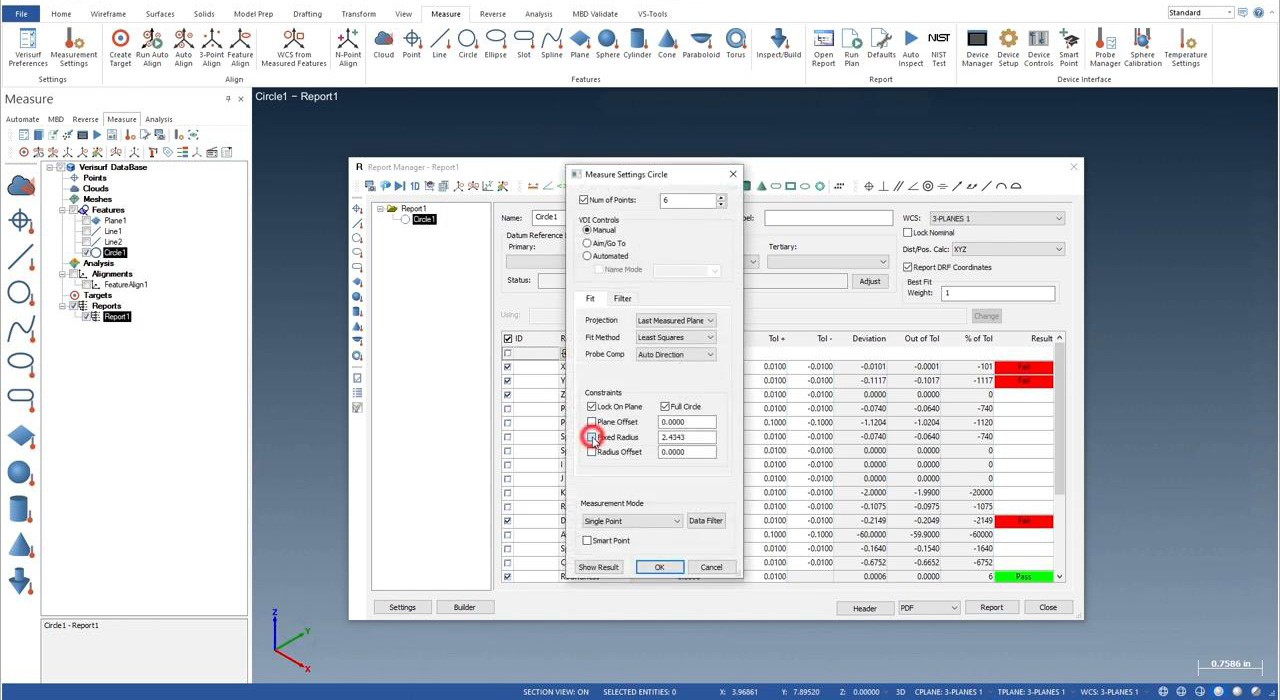Open the Fit Method dropdown
Image resolution: width=1280 pixels, height=700 pixels.
675,337
